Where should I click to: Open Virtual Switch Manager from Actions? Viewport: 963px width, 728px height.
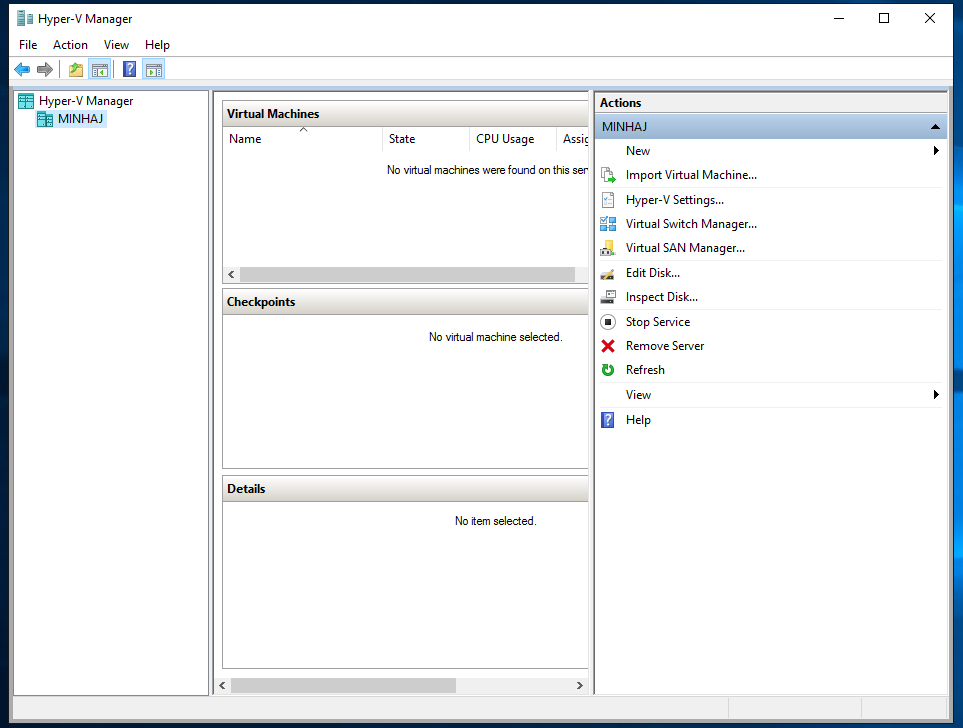click(690, 224)
